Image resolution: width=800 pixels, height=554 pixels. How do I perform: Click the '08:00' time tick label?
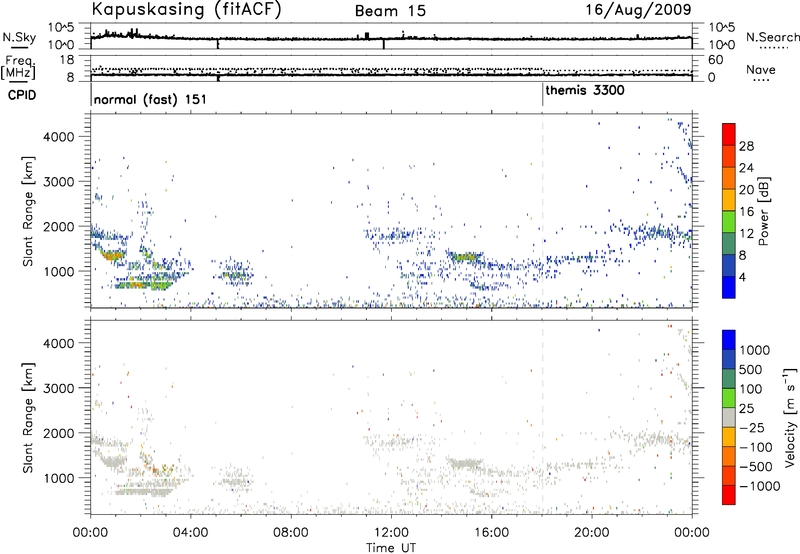pyautogui.click(x=291, y=533)
